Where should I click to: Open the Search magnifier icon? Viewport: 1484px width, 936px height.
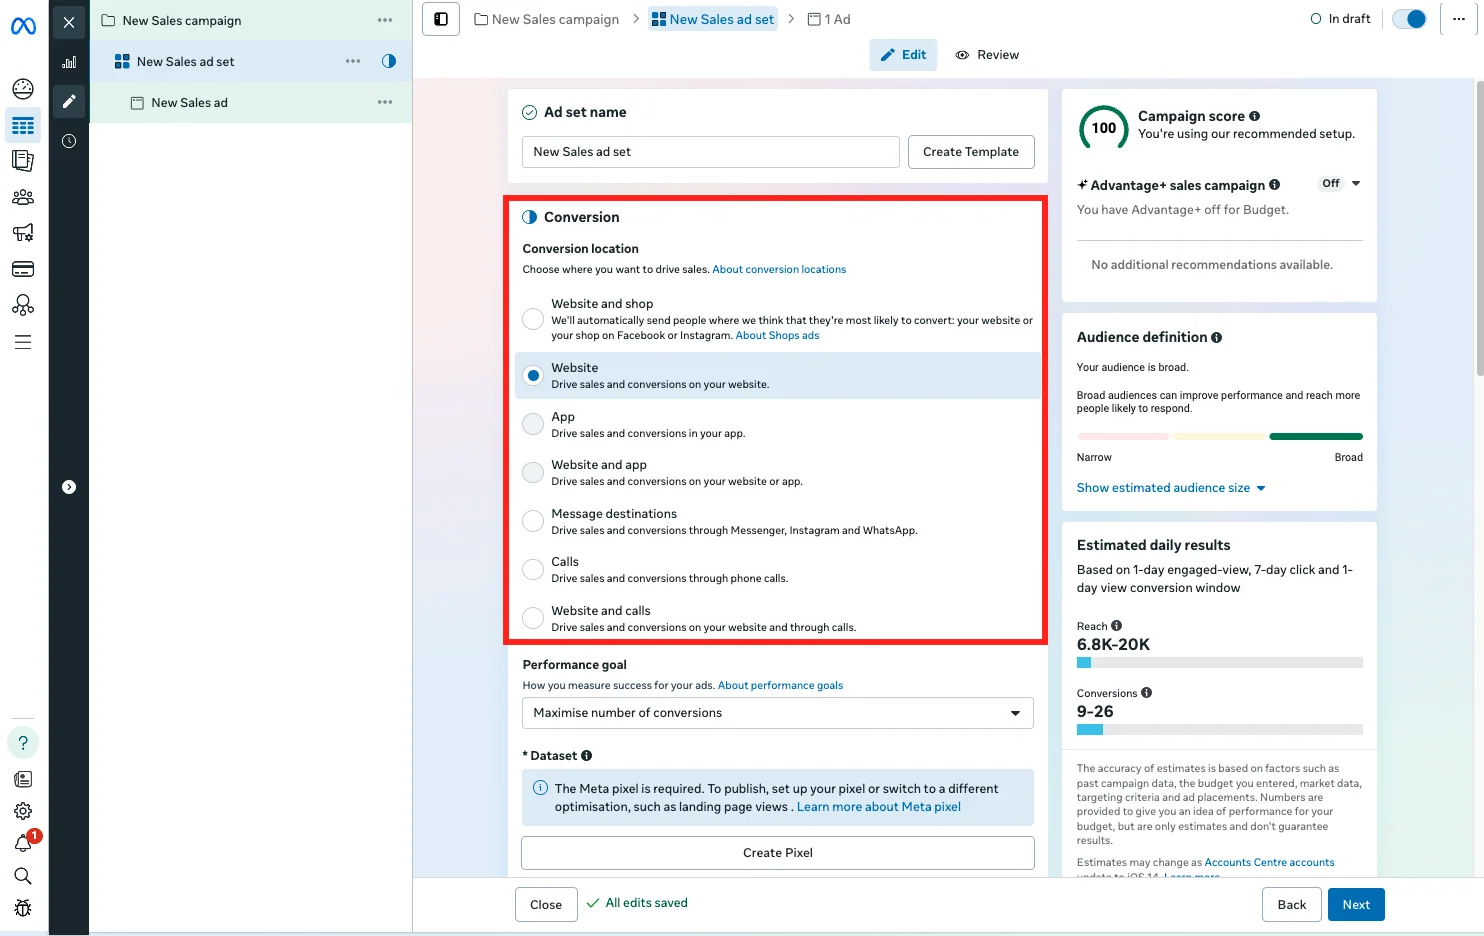point(23,876)
